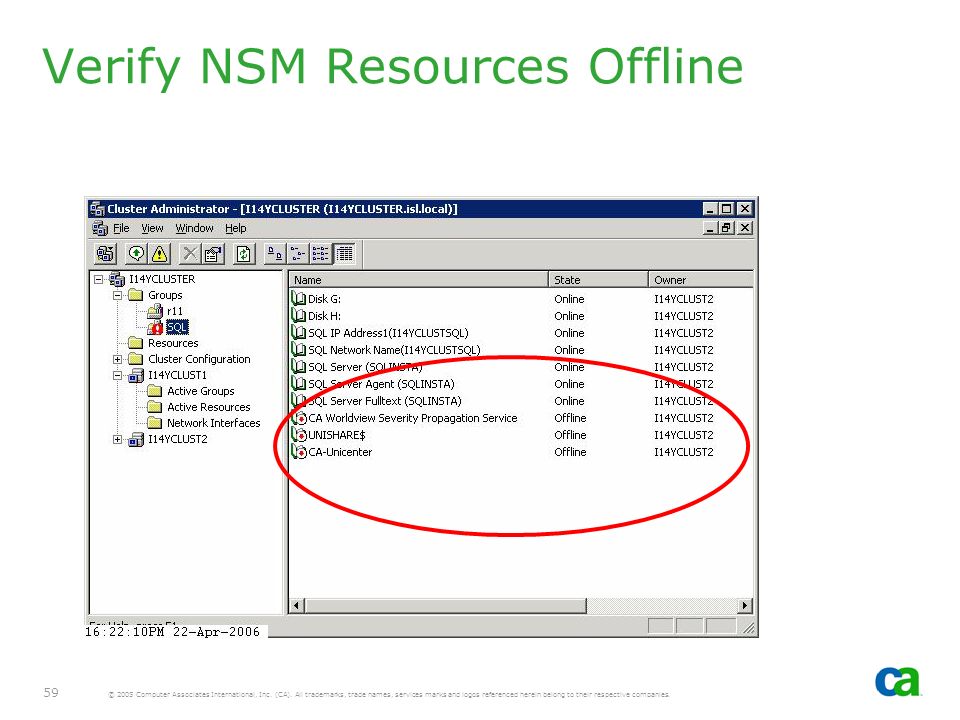Restore the inner MDI child window
The width and height of the screenshot is (960, 720).
tap(726, 228)
